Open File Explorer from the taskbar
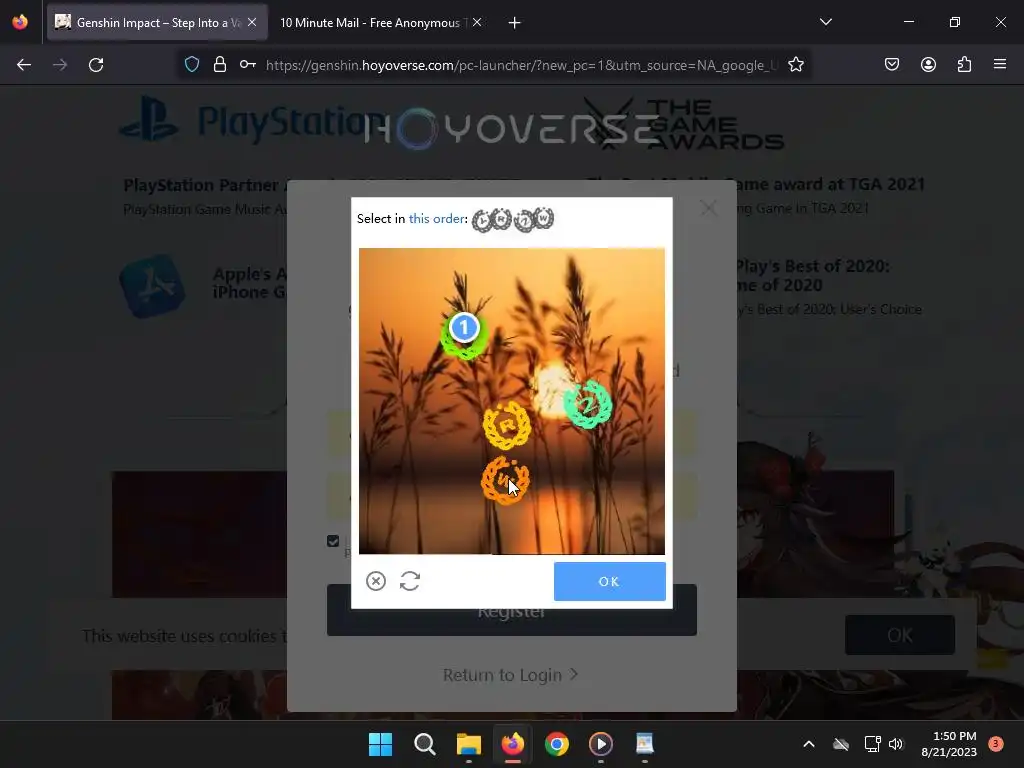This screenshot has height=768, width=1024. point(468,744)
